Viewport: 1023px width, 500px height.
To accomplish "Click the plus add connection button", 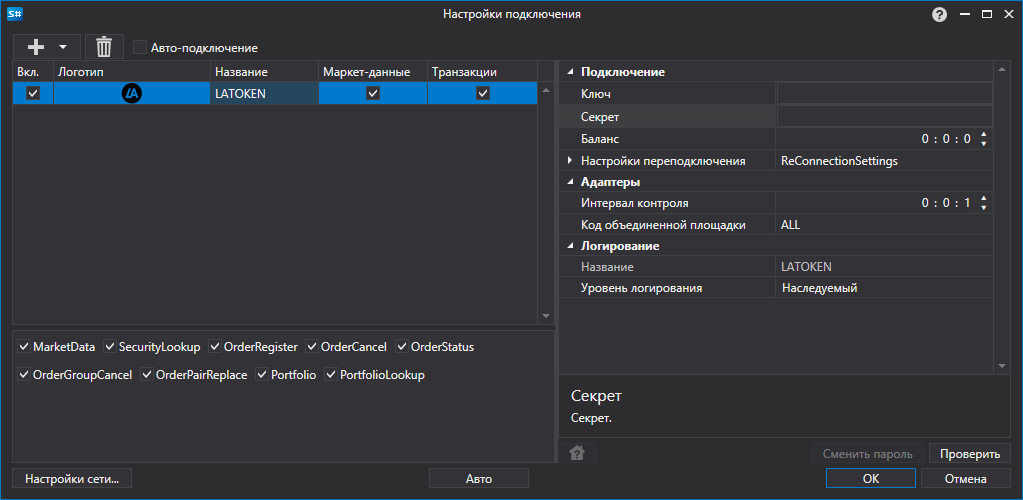I will (x=35, y=47).
